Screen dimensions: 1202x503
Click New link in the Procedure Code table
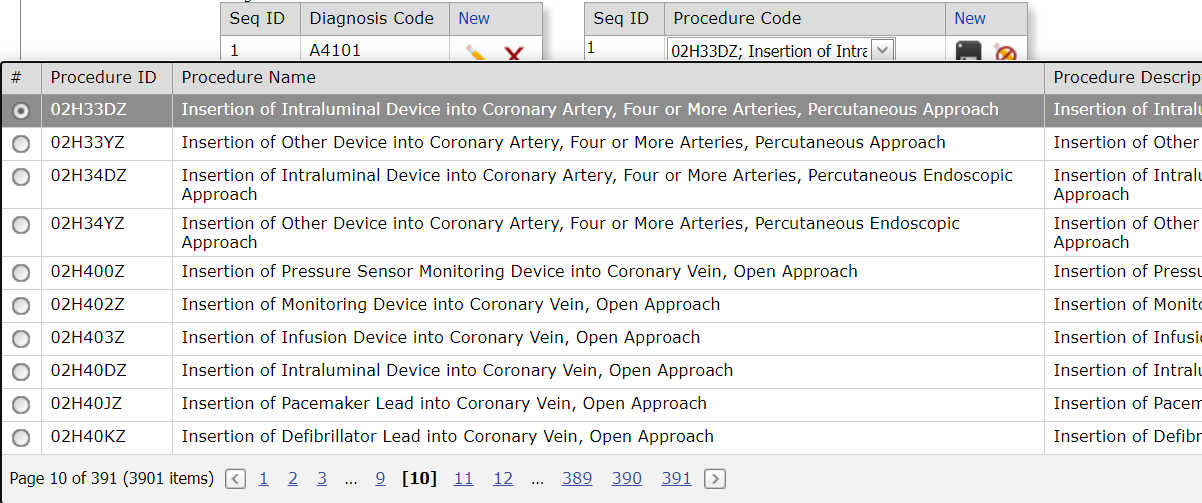pyautogui.click(x=970, y=18)
